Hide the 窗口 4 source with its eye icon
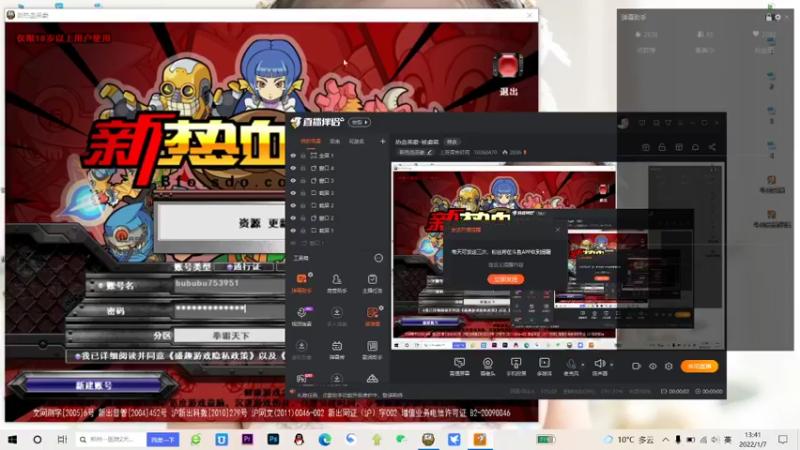Image resolution: width=800 pixels, height=450 pixels. [293, 168]
